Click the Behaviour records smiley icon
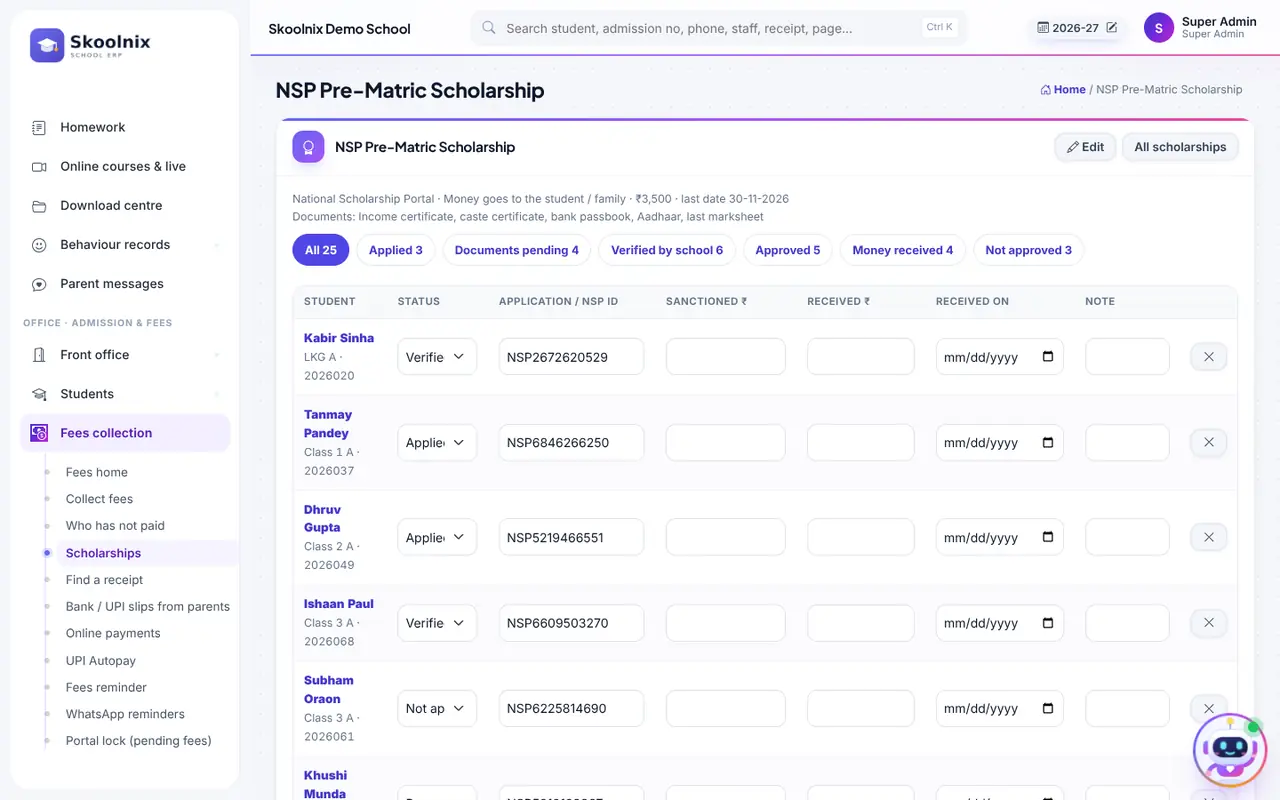This screenshot has width=1280, height=800. pos(39,245)
